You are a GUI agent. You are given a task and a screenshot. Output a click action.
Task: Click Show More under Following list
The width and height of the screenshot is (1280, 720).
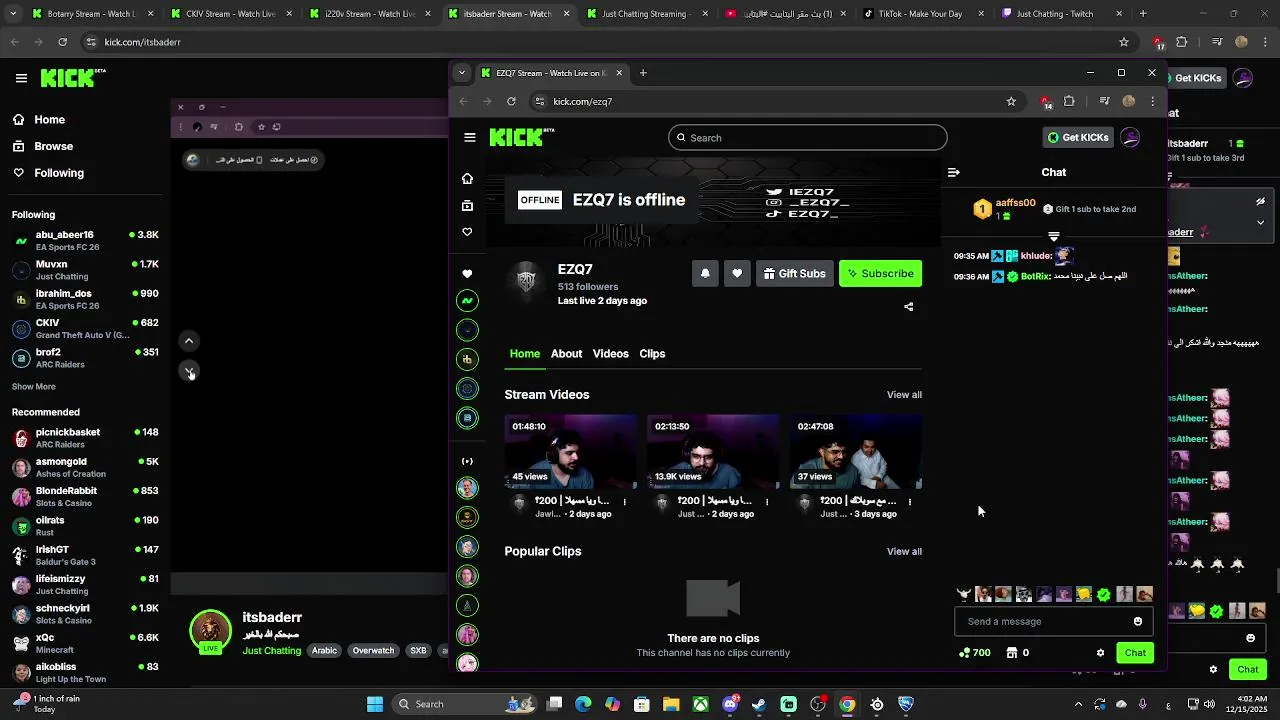pos(34,387)
